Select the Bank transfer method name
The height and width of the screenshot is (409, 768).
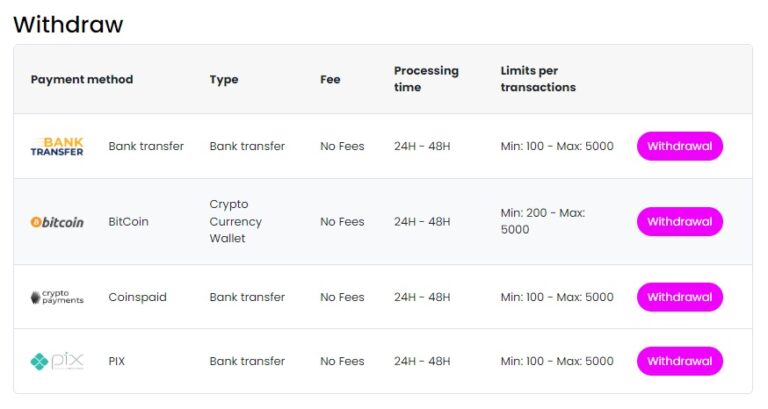coord(146,146)
